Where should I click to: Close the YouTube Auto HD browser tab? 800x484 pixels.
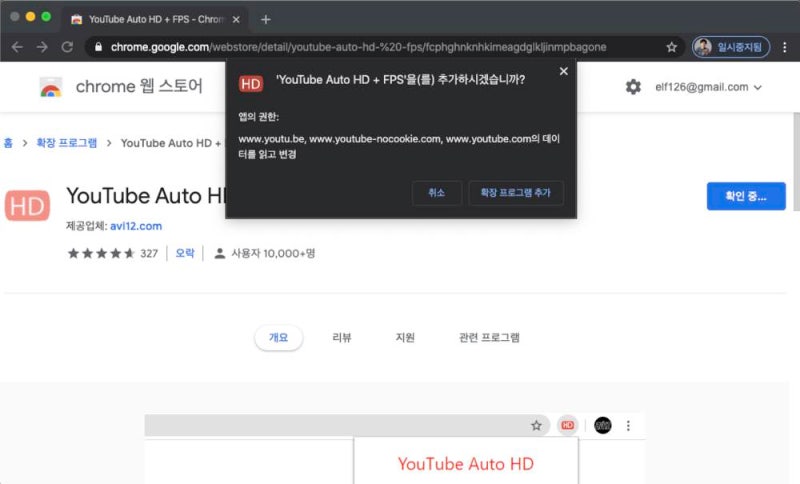point(236,19)
